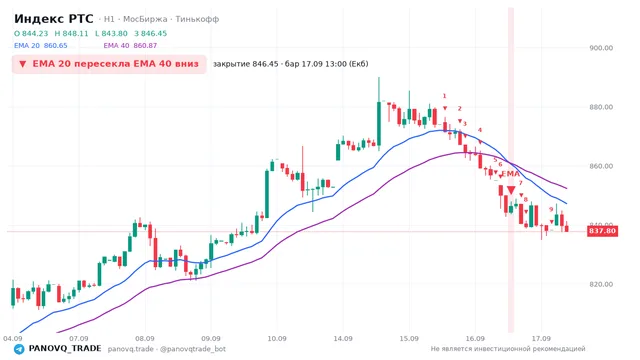Click the 09.09 date axis label
This screenshot has width=640, height=360.
tap(211, 339)
